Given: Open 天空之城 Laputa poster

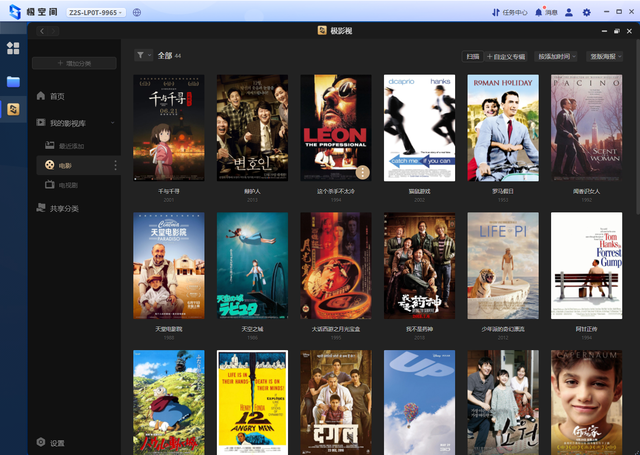Looking at the screenshot, I should coord(252,266).
